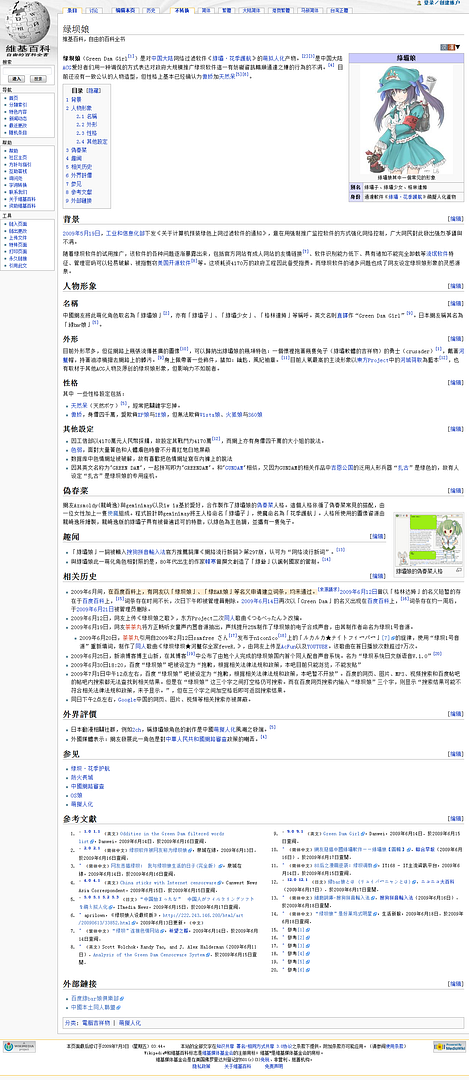
Task: Open the 萌擬人化 category link at bottom
Action: click(x=129, y=1024)
